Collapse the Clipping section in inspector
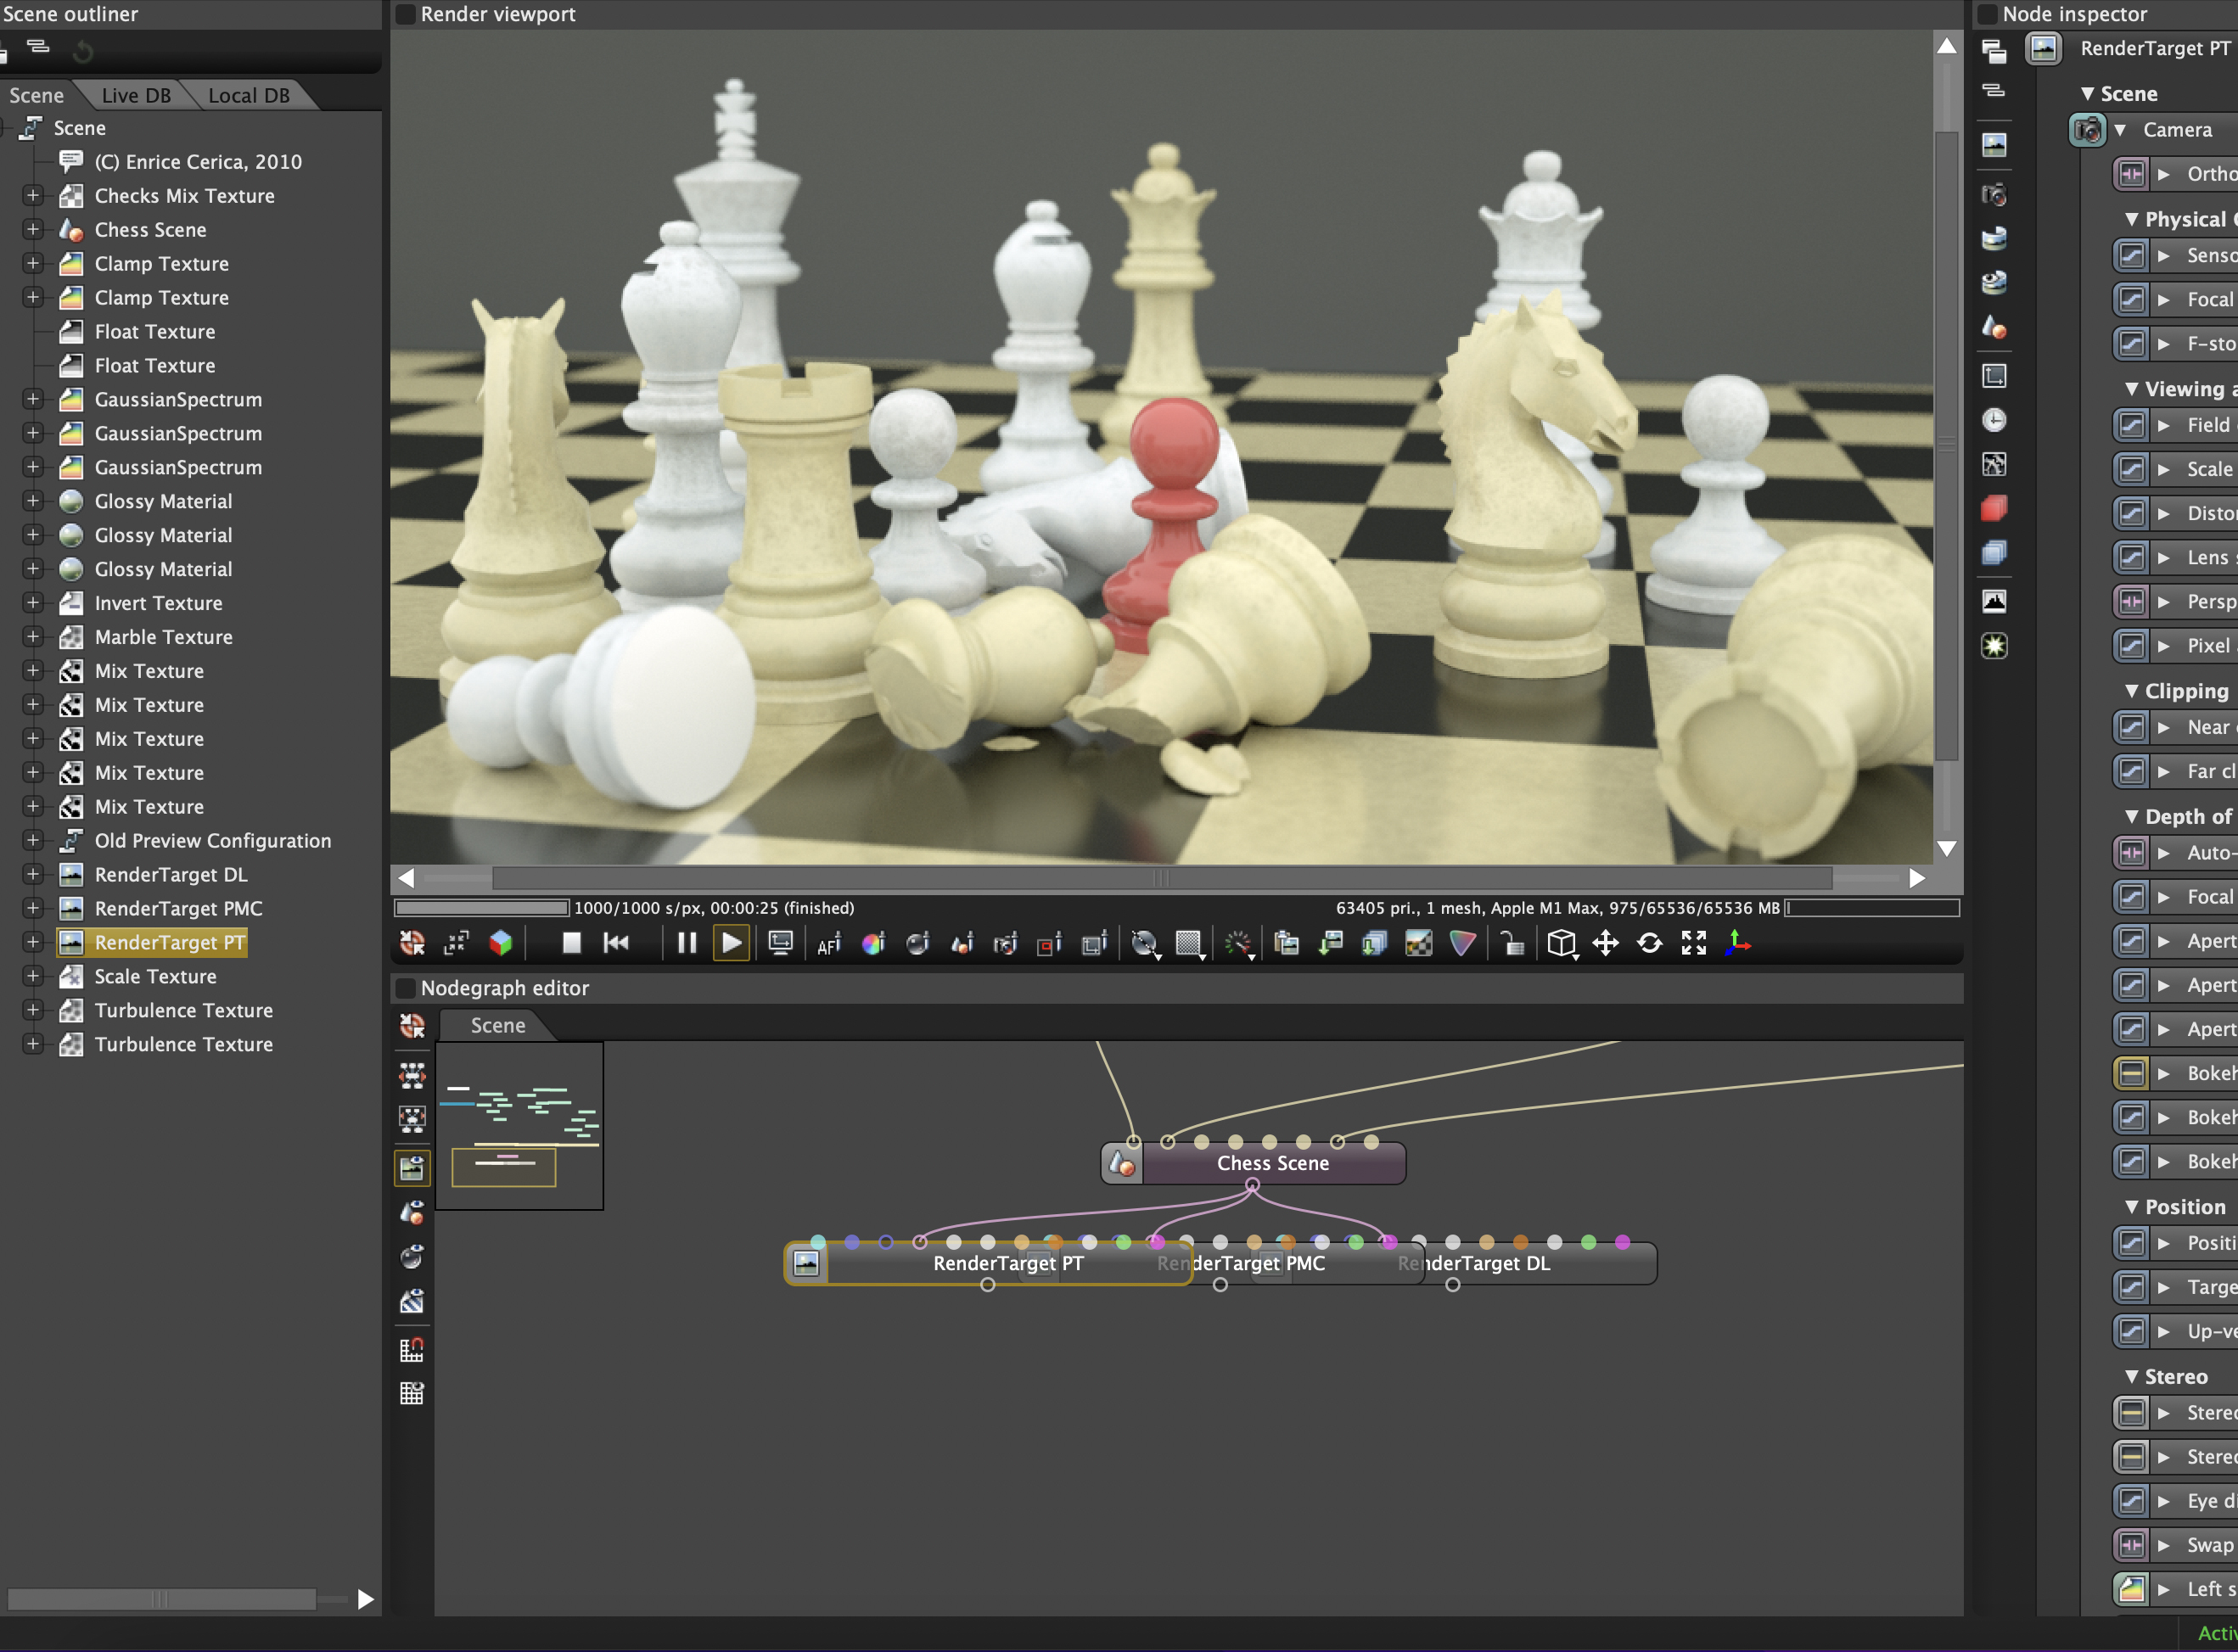The image size is (2238, 1652). point(2132,691)
